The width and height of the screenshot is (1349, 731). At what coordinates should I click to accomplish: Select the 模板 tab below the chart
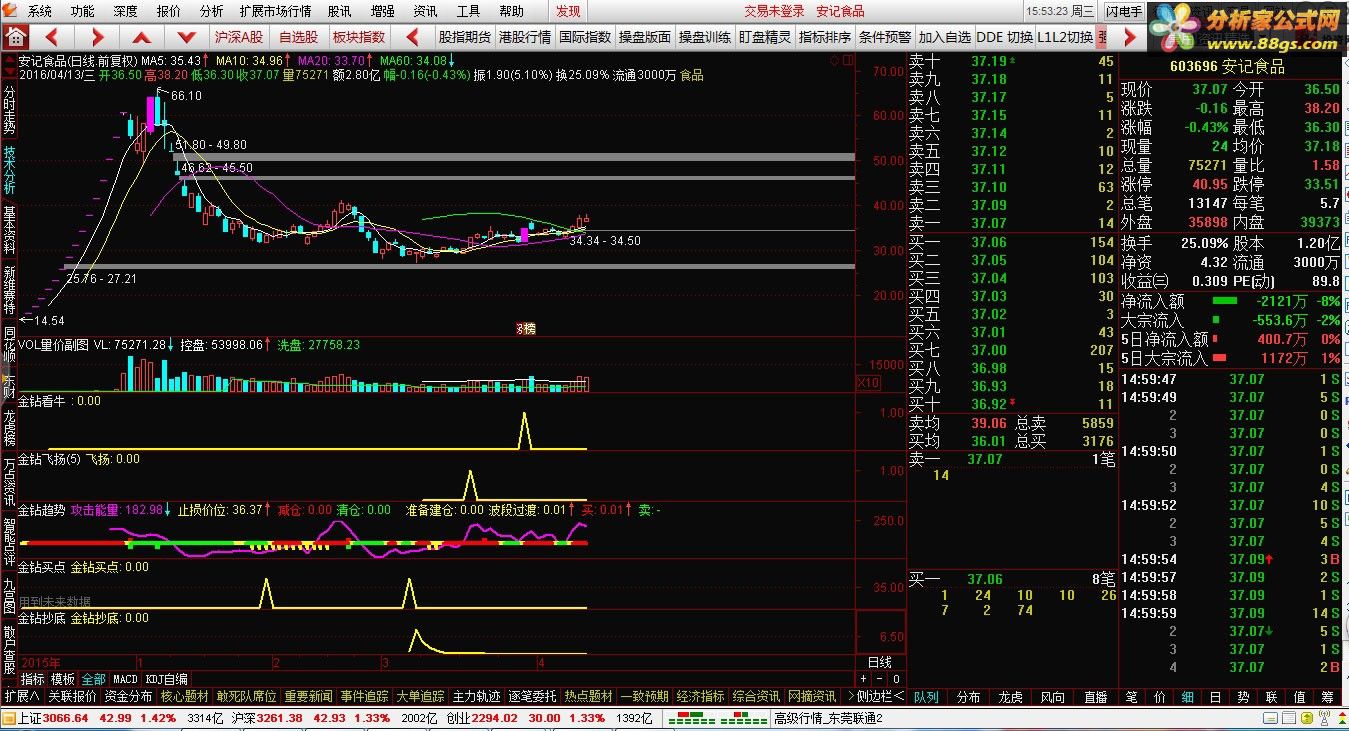(62, 679)
